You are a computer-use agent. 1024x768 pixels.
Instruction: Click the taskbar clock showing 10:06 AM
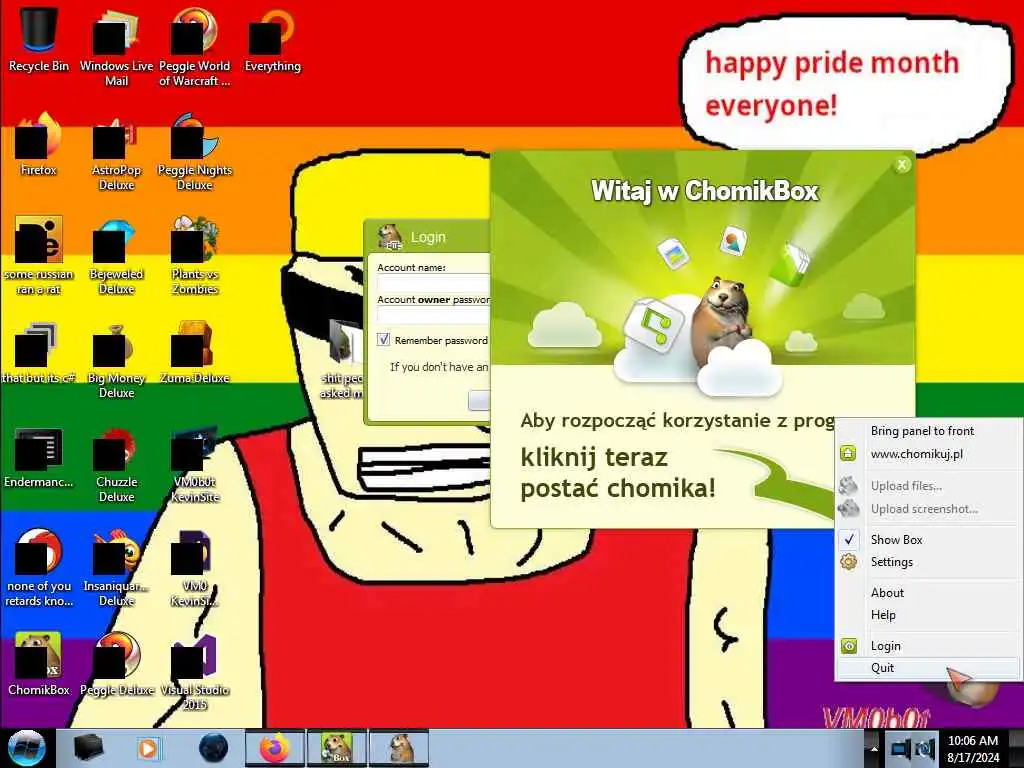point(973,749)
